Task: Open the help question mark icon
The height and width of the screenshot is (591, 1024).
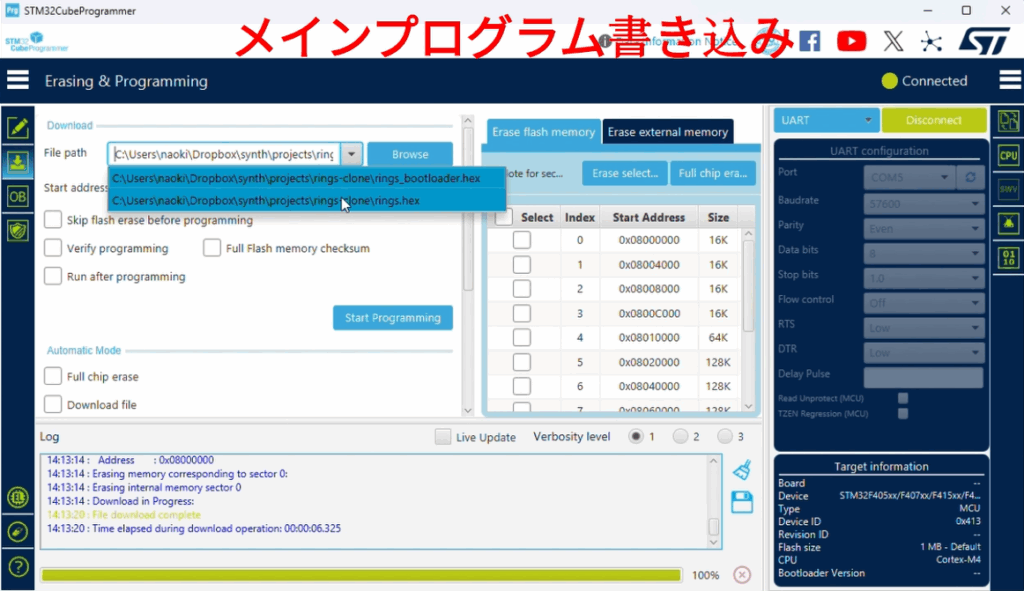Action: 18,566
